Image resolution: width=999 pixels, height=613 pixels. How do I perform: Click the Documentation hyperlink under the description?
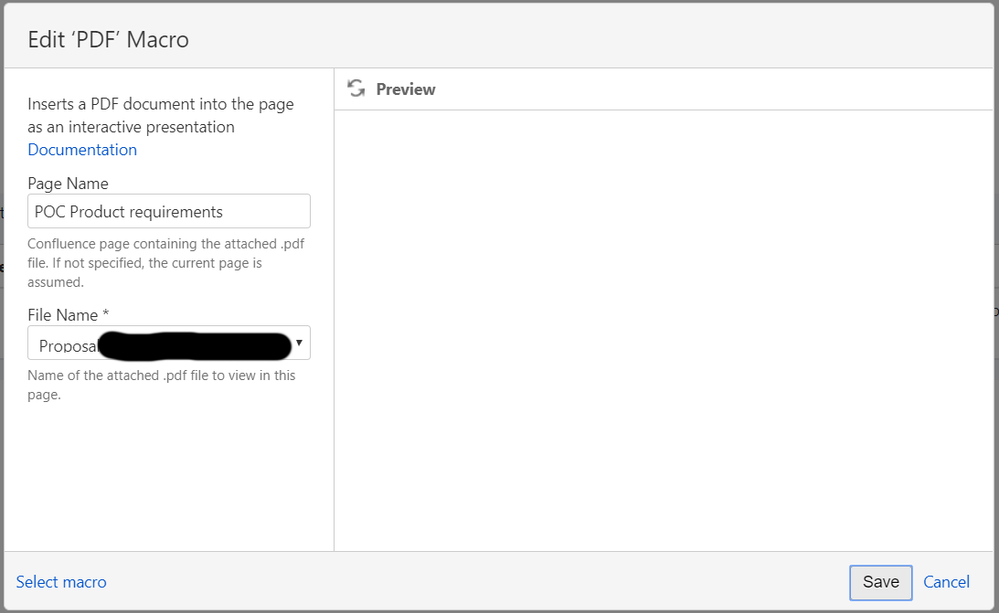point(82,149)
